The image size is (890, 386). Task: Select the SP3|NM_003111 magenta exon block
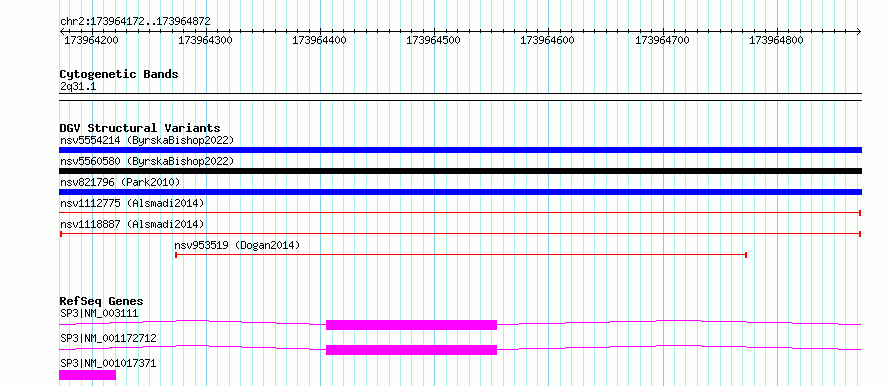coord(412,325)
